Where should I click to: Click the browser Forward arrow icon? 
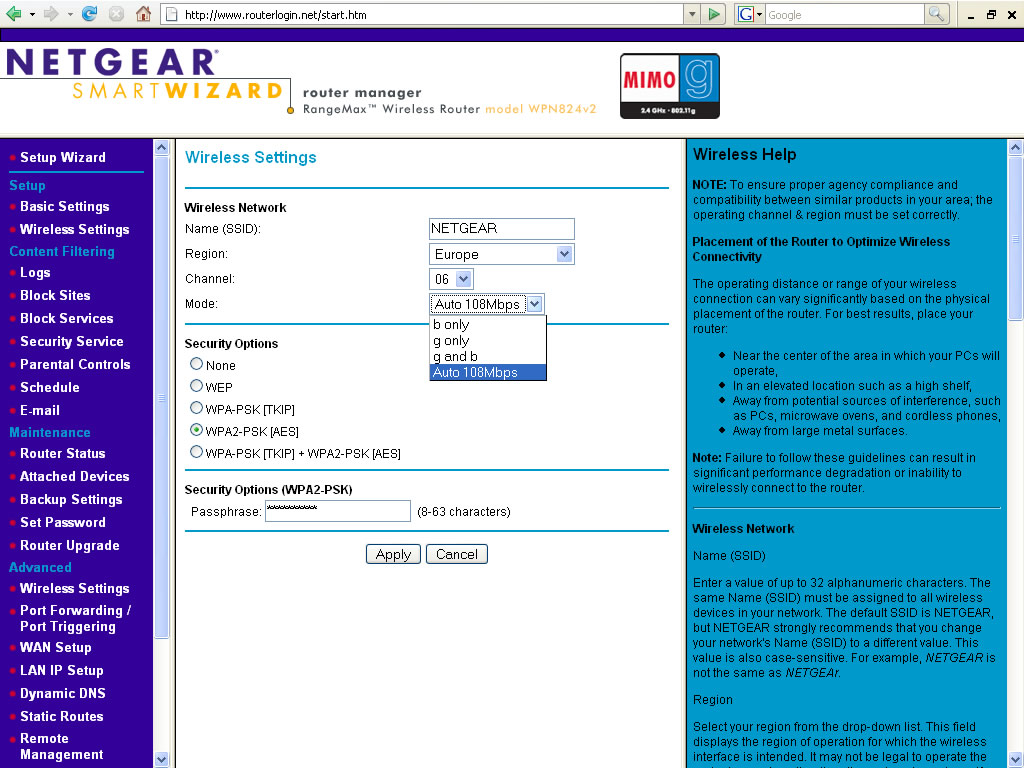click(50, 14)
